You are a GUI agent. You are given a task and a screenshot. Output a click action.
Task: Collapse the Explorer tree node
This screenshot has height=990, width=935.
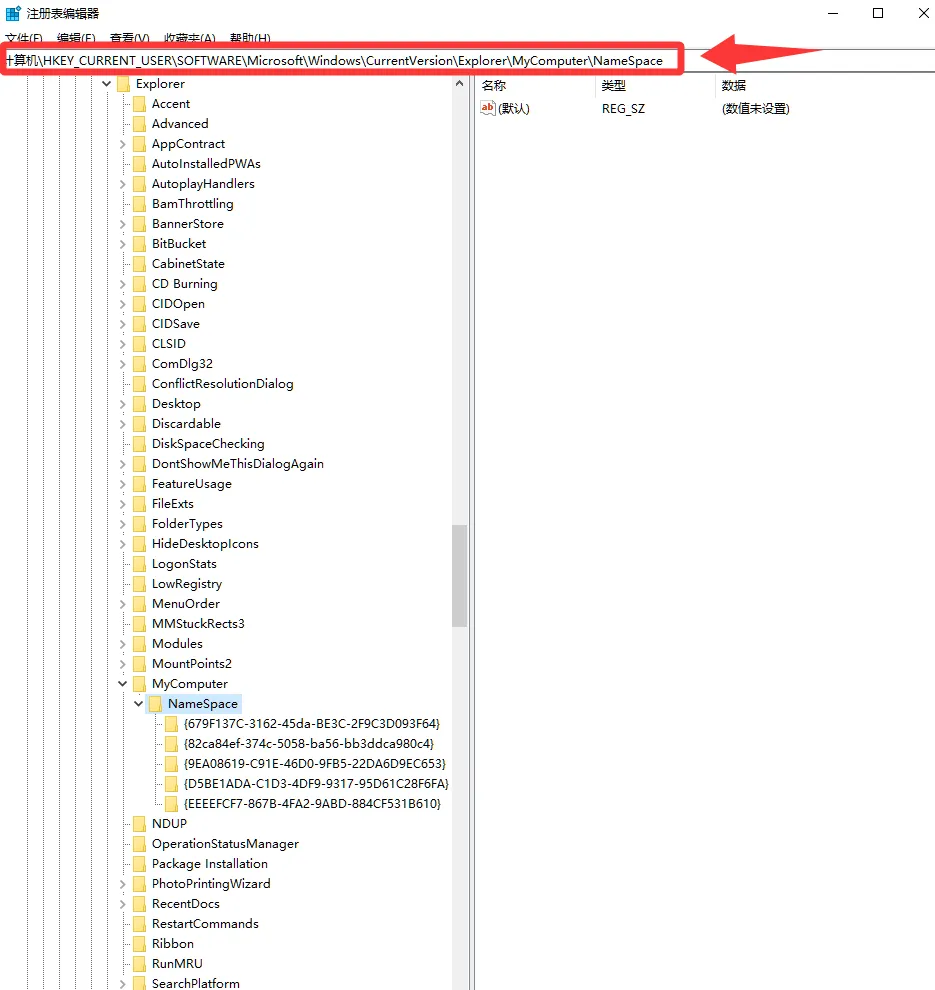pos(107,83)
